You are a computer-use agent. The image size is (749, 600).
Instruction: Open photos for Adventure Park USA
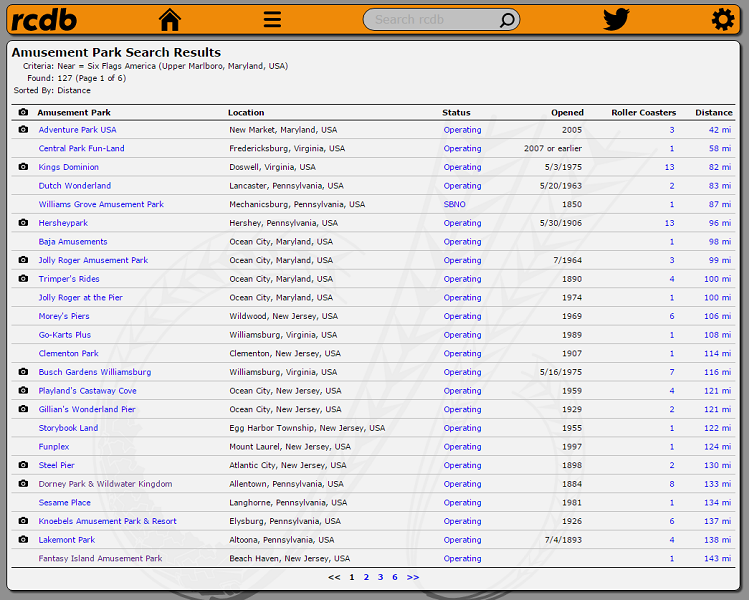coord(23,129)
